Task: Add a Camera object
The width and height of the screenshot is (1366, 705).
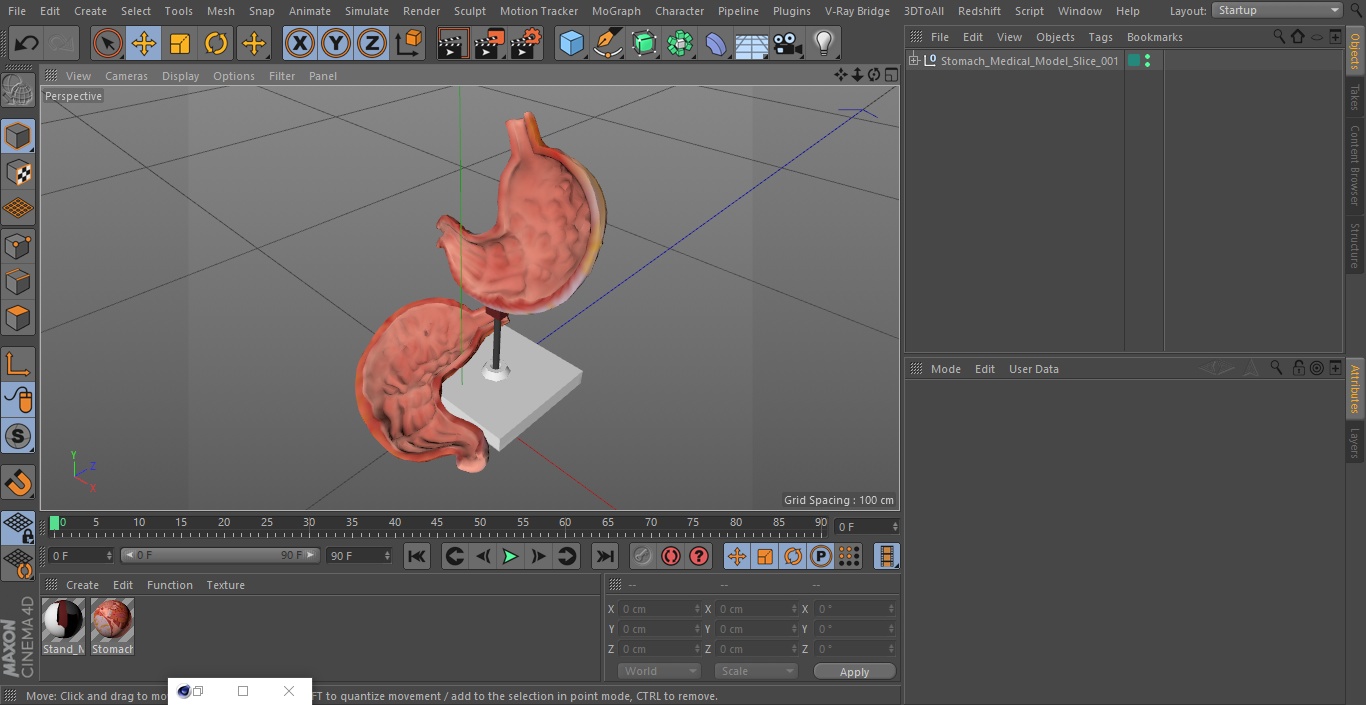Action: pyautogui.click(x=788, y=43)
